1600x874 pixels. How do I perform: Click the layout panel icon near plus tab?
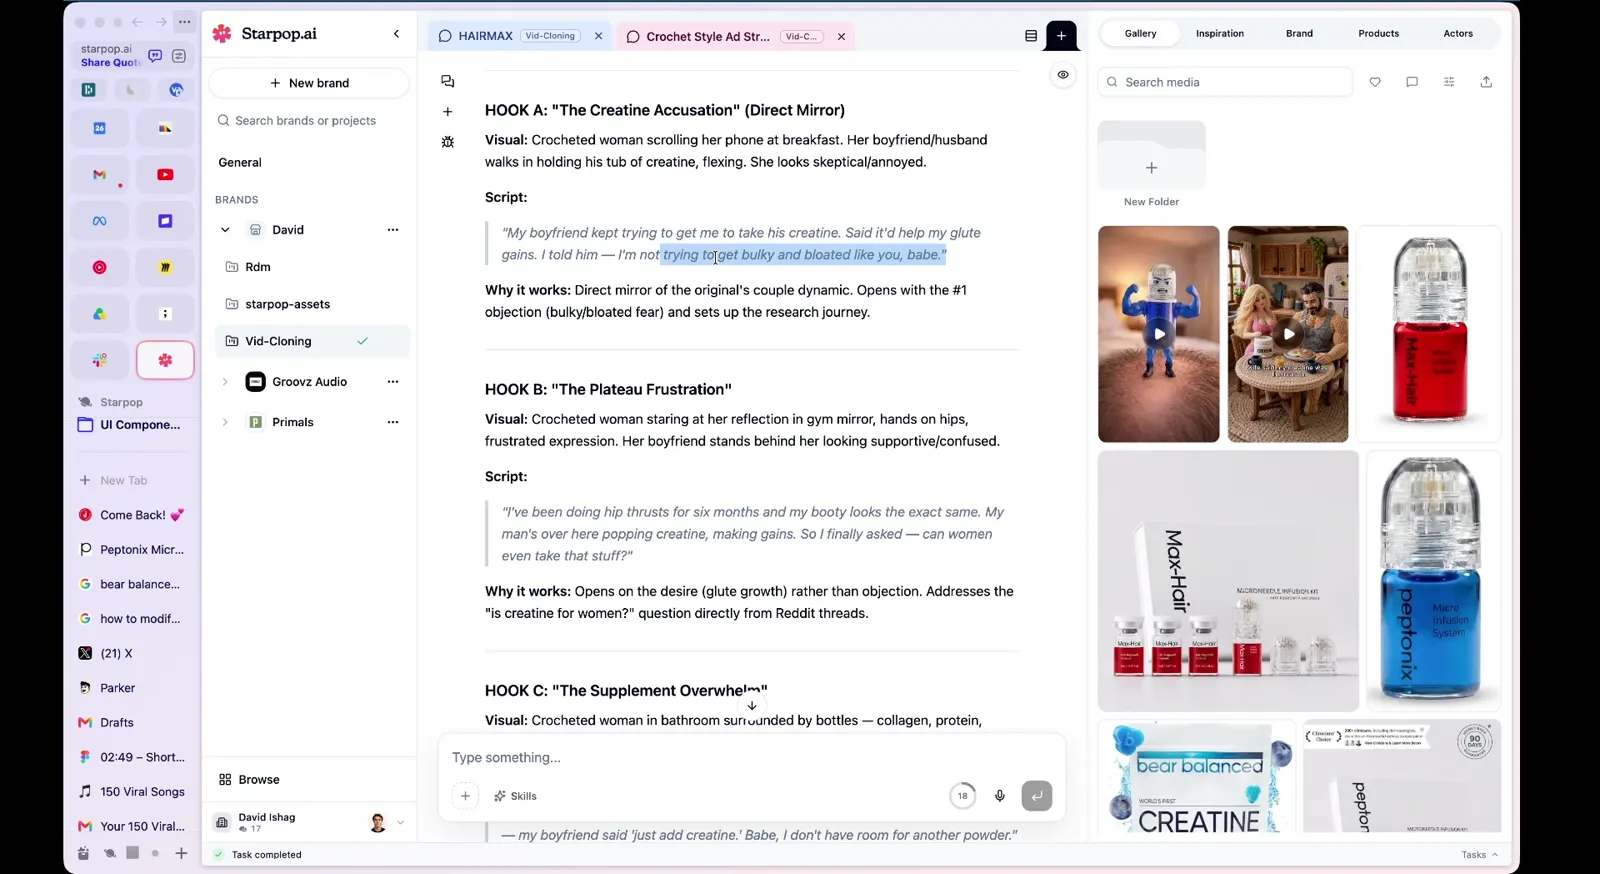(x=1031, y=36)
